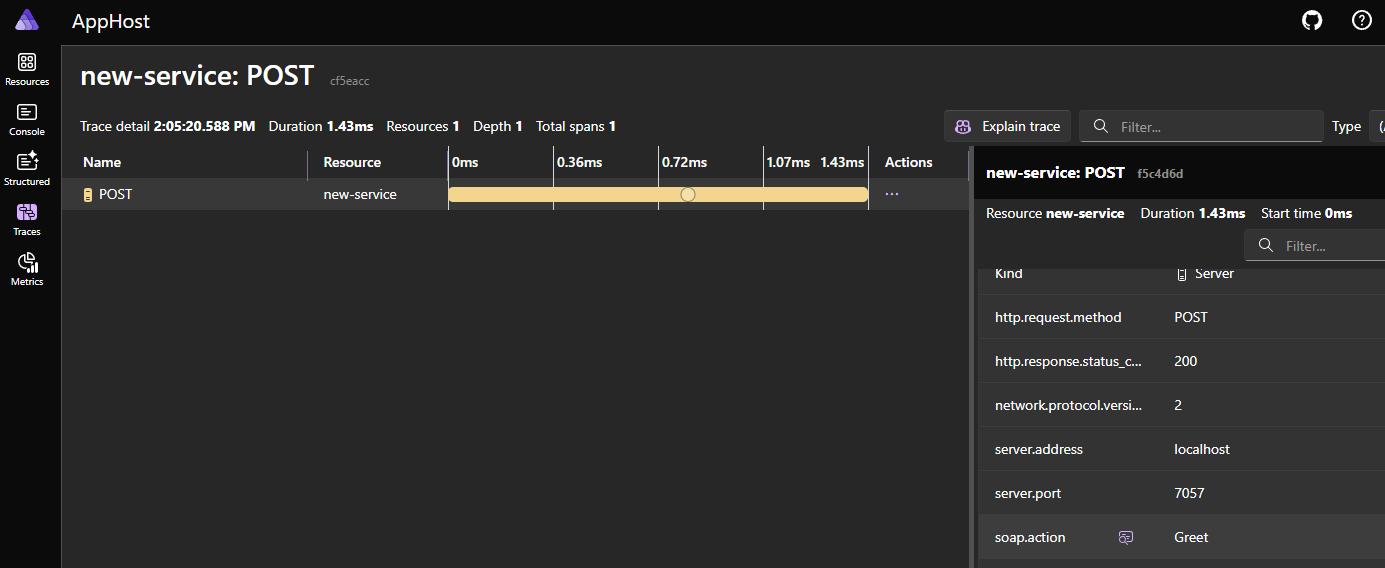The height and width of the screenshot is (568, 1385).
Task: Open the Console logs page
Action: pyautogui.click(x=27, y=119)
